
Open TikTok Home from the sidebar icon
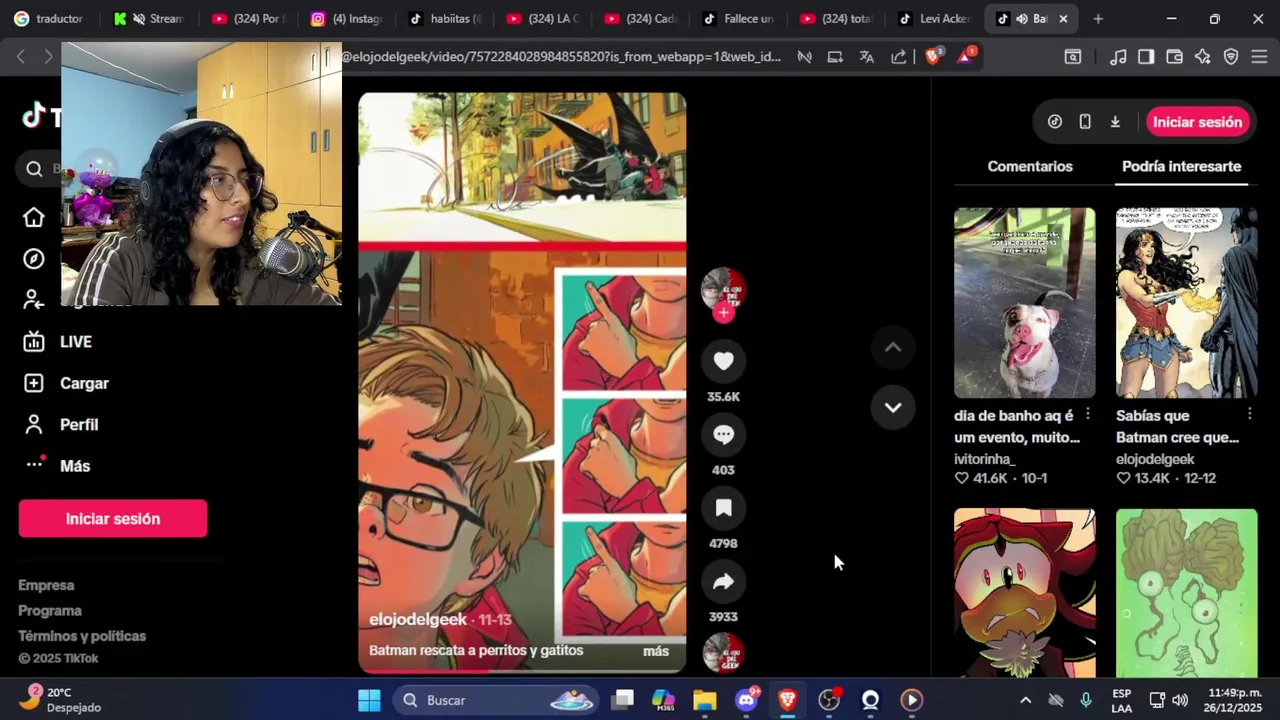click(34, 217)
